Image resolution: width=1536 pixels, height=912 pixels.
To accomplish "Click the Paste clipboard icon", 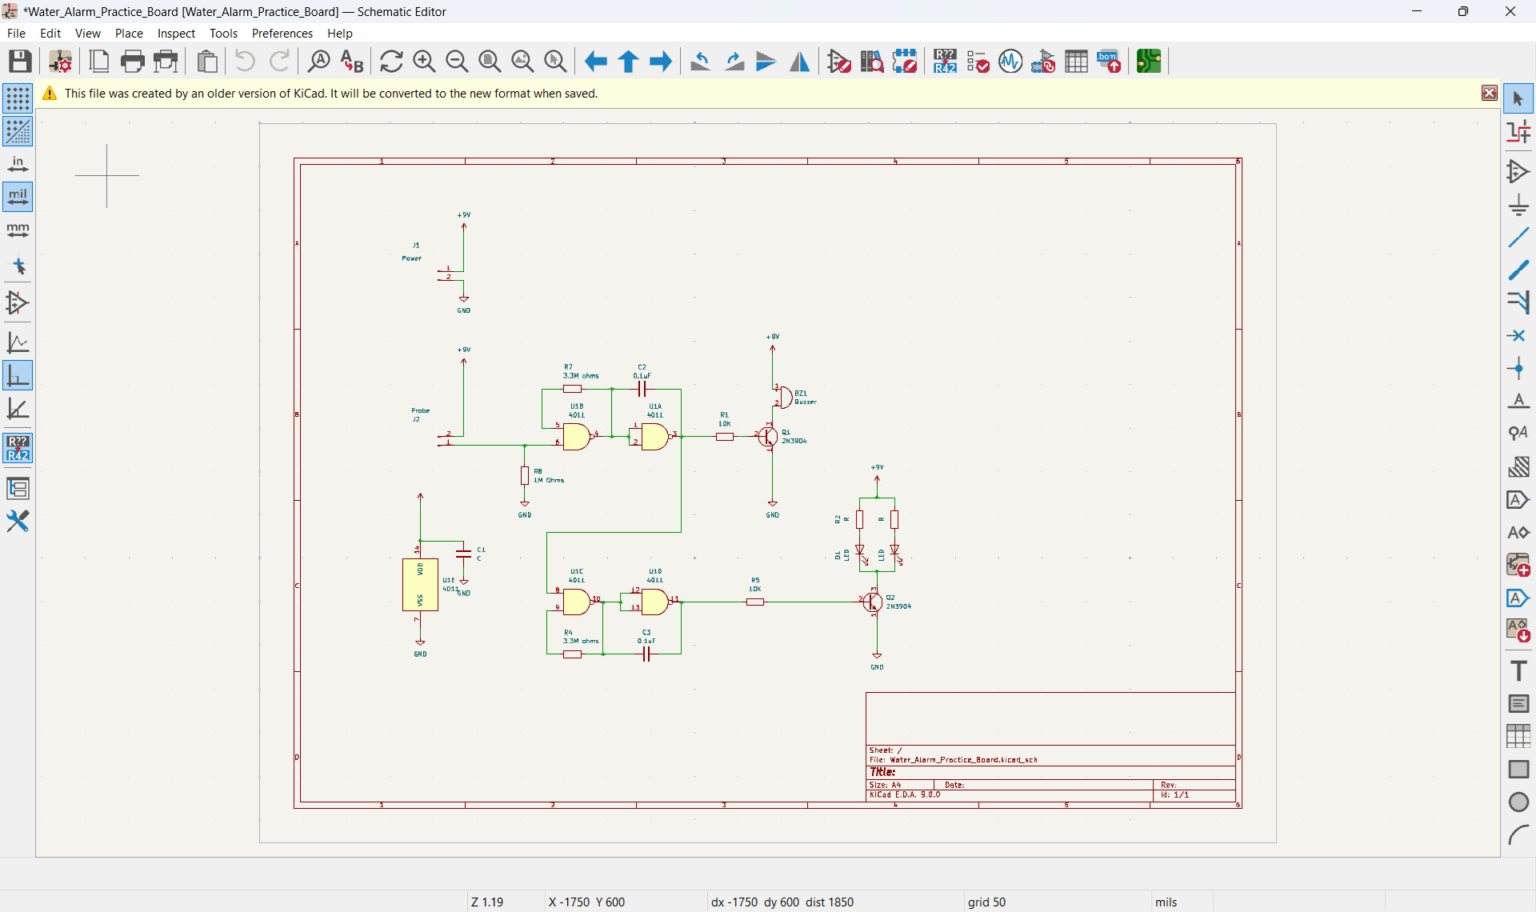I will (x=207, y=61).
